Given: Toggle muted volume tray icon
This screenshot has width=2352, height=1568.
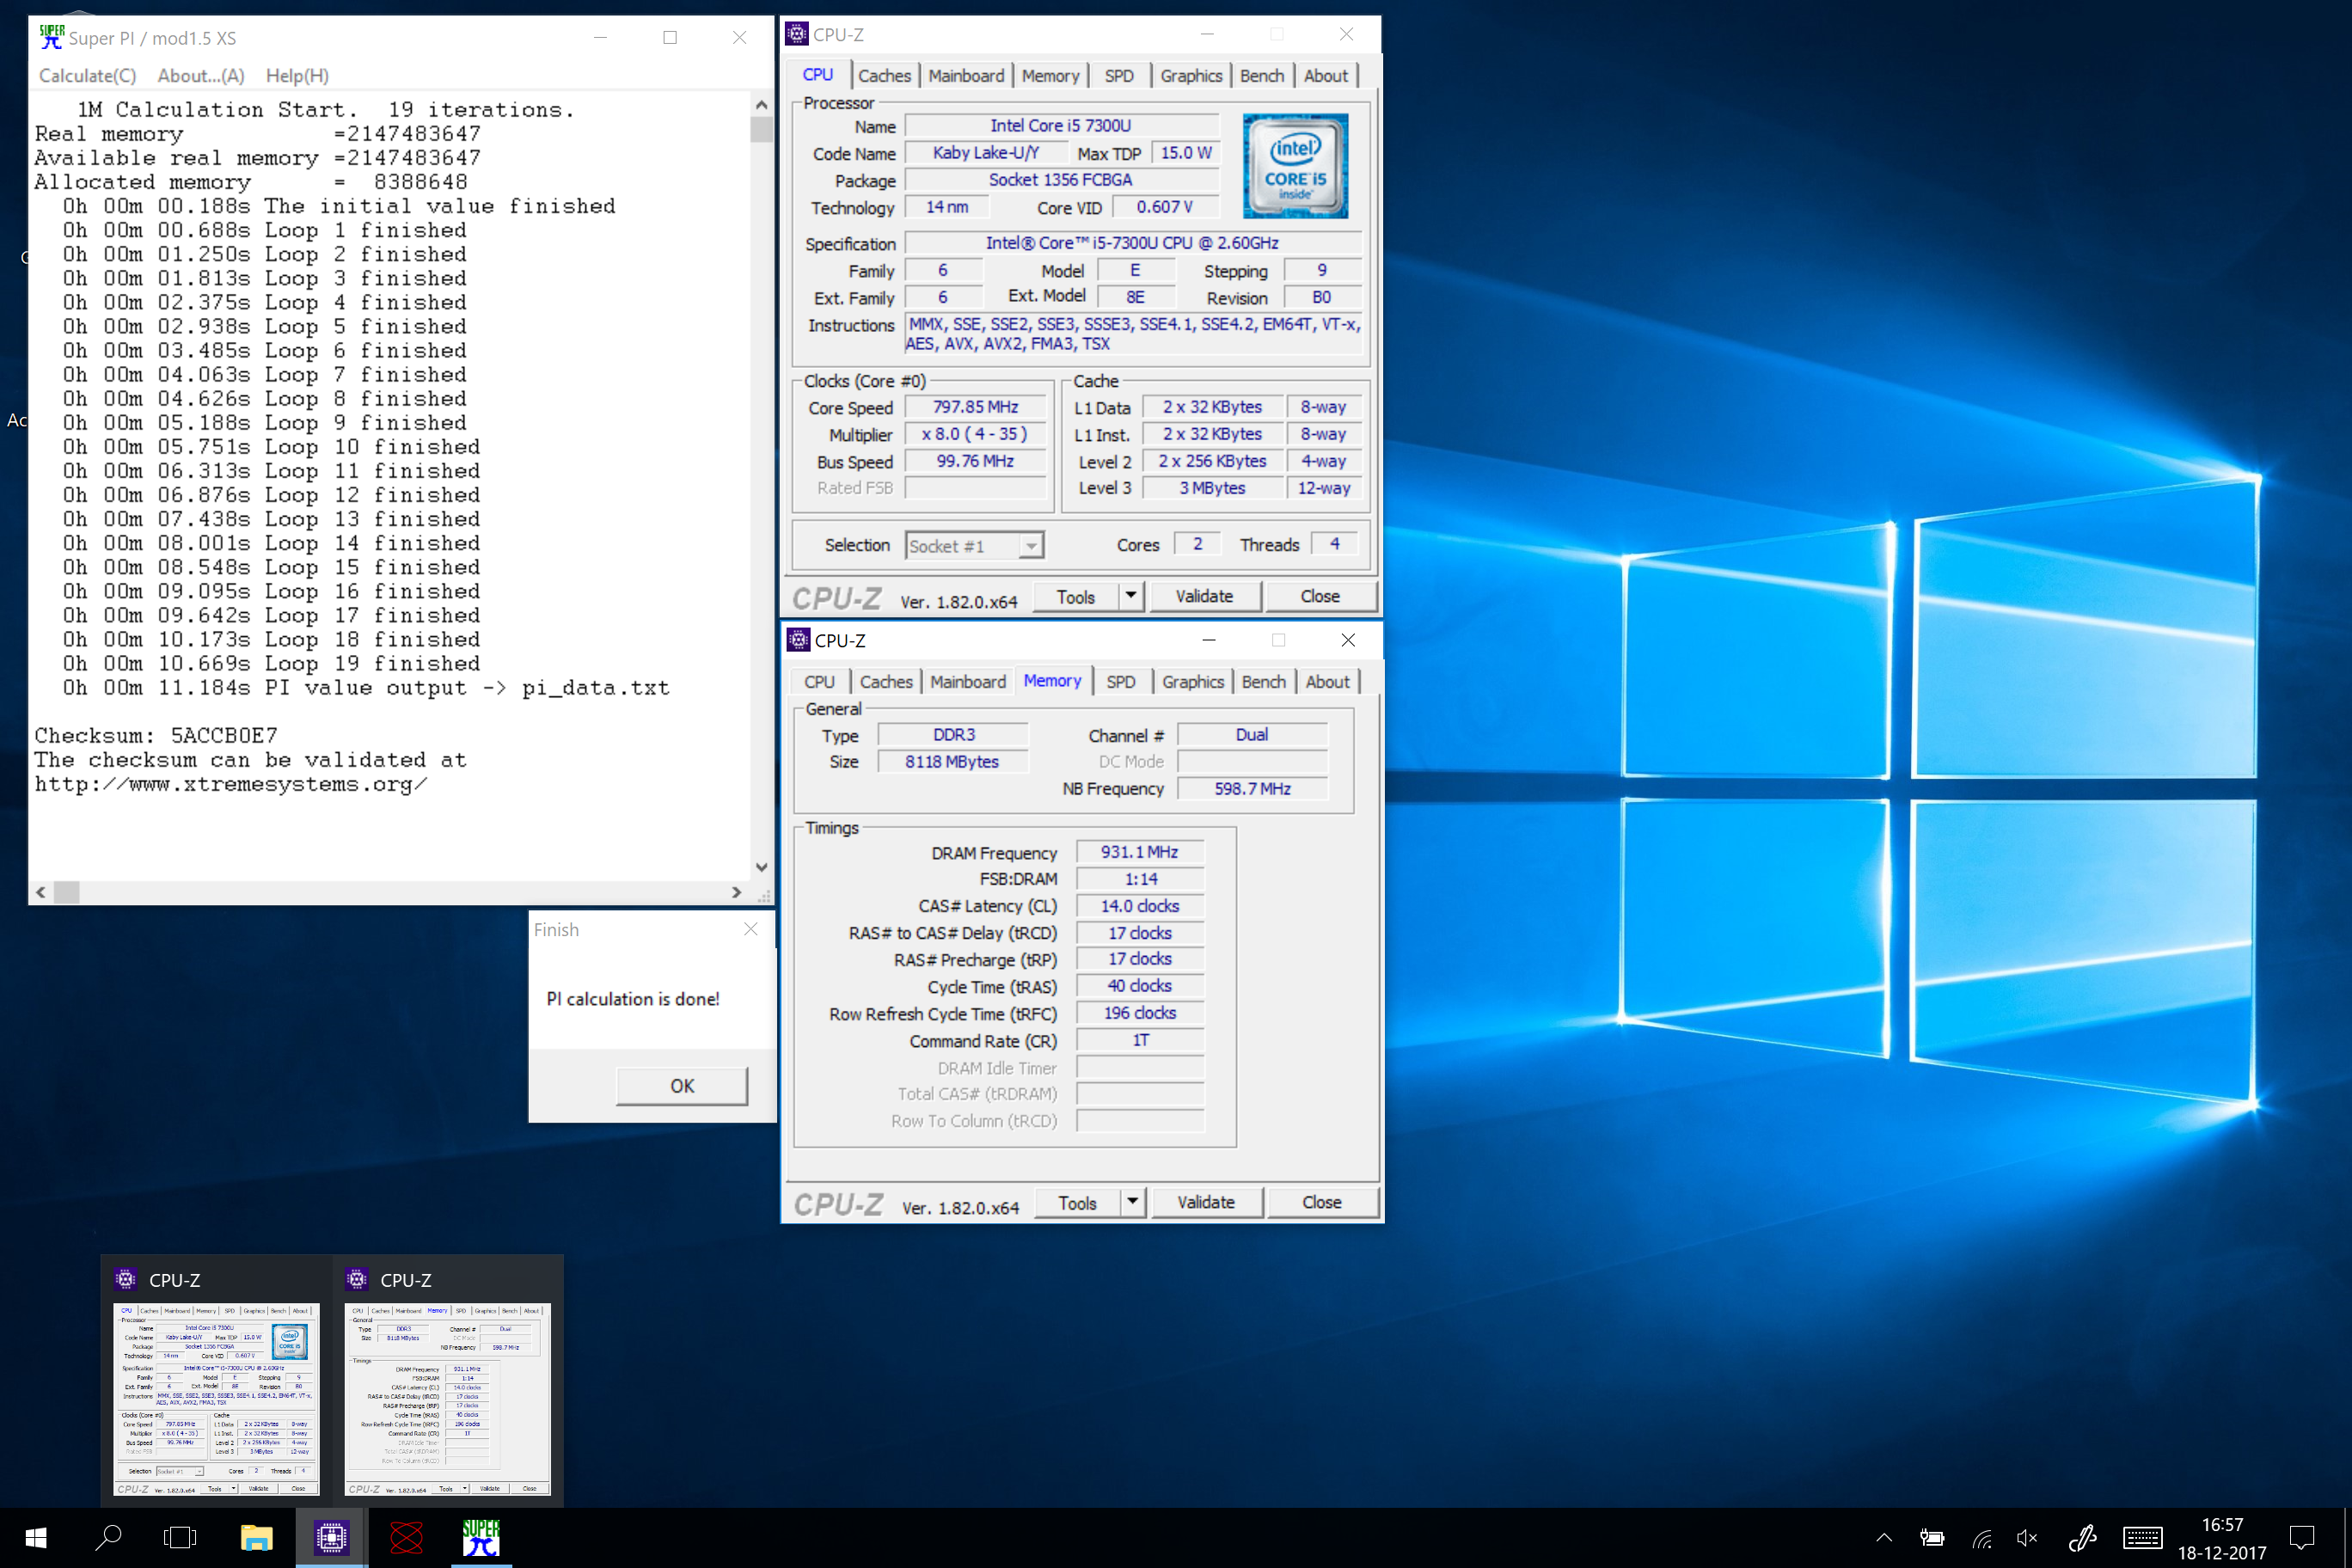Looking at the screenshot, I should (2028, 1538).
